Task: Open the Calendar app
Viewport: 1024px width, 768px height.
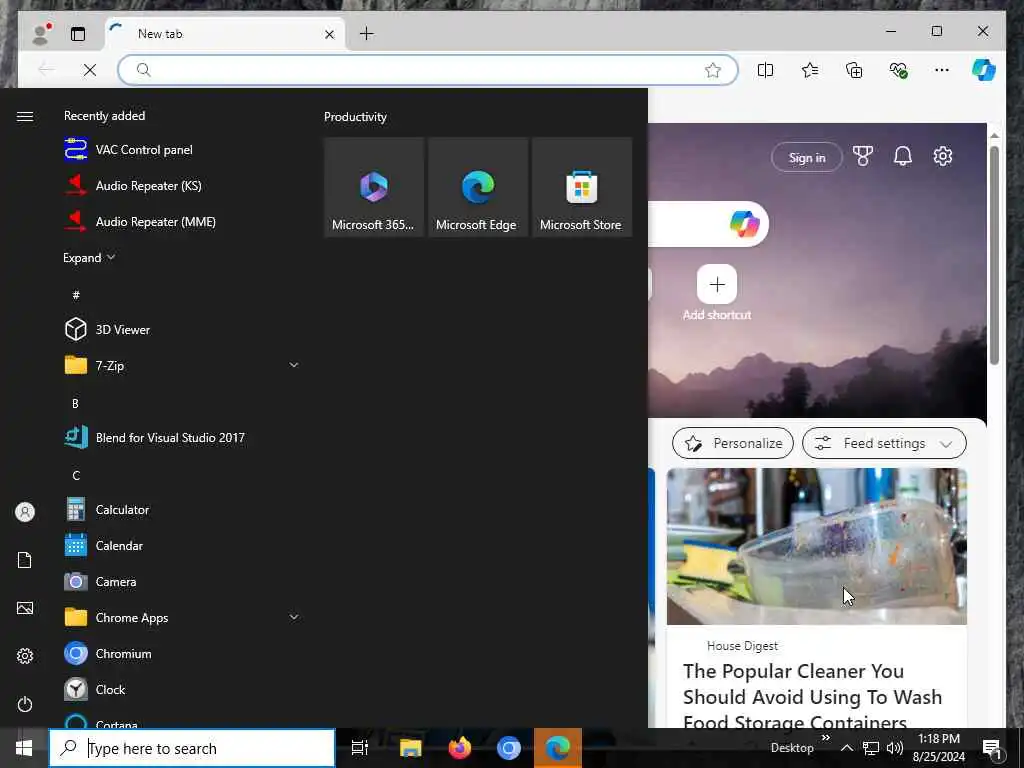Action: pos(182,545)
